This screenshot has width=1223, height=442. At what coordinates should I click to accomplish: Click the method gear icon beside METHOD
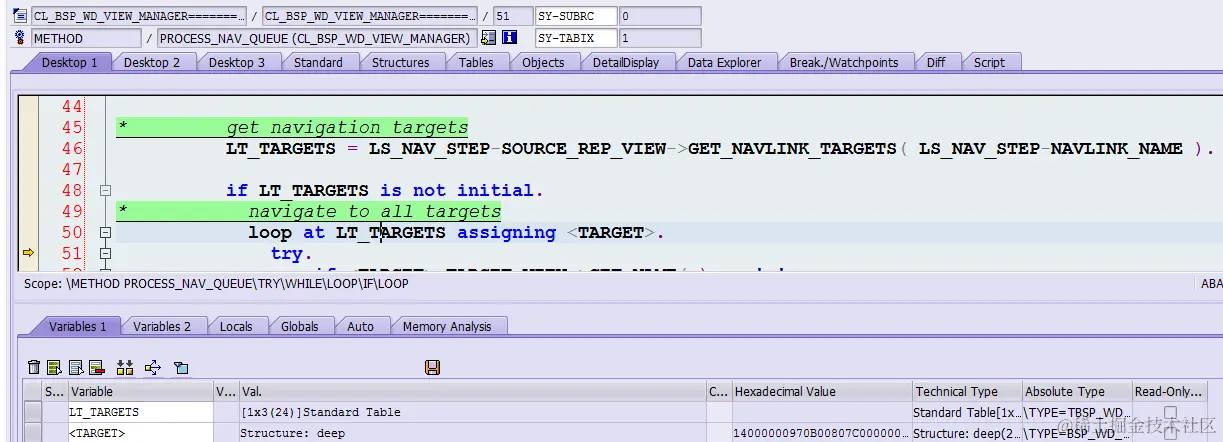click(x=20, y=38)
